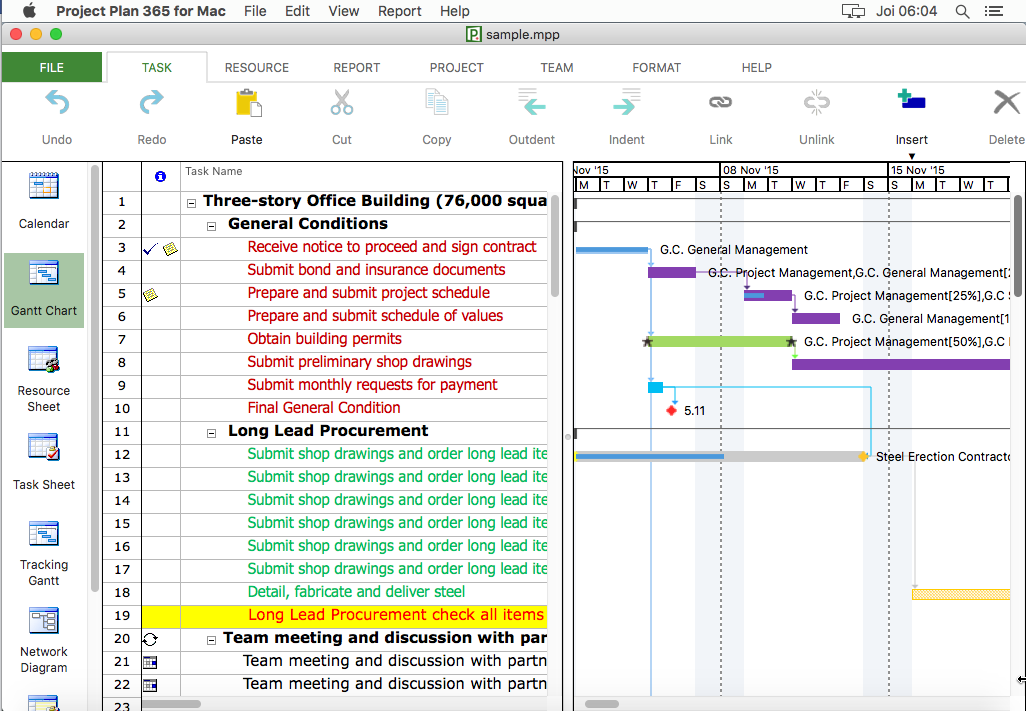Open the Resource Sheet view
The width and height of the screenshot is (1026, 711).
click(x=44, y=362)
